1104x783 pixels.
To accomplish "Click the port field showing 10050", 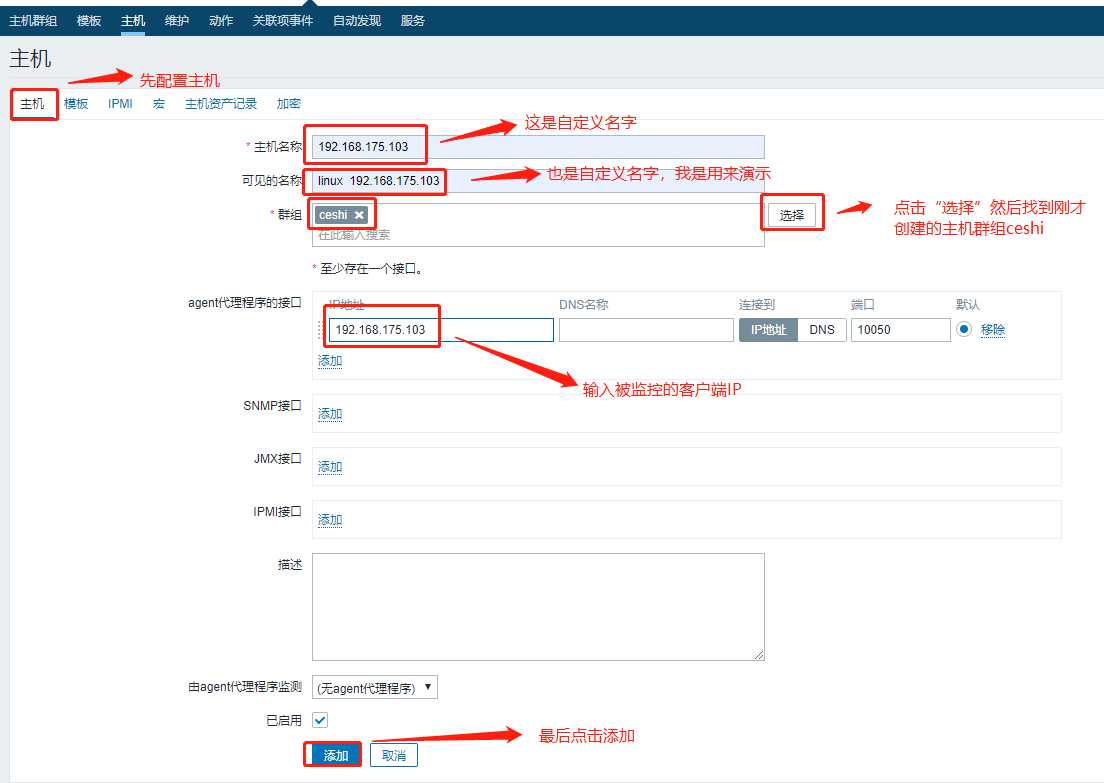I will tap(901, 330).
